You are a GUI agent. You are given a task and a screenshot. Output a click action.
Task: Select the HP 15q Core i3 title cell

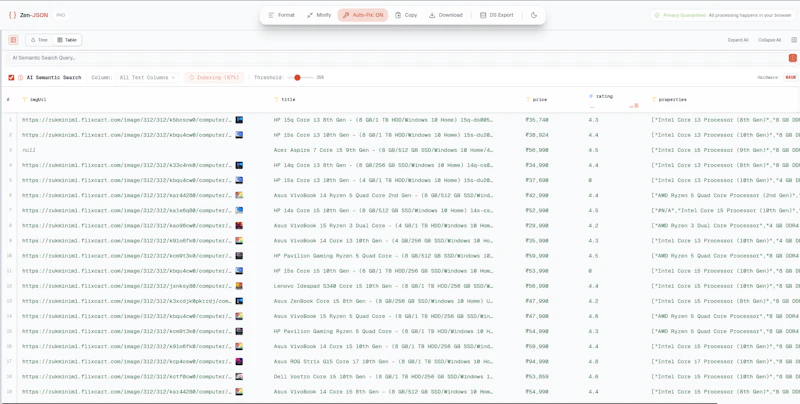pos(383,120)
